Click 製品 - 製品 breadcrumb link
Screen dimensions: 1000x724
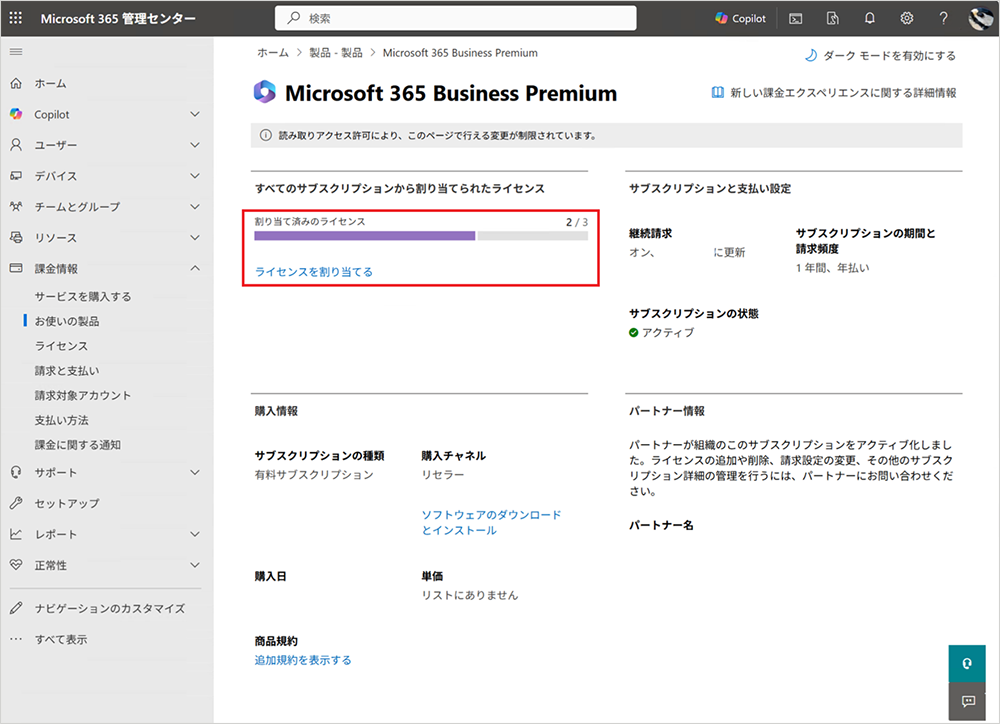pos(335,53)
